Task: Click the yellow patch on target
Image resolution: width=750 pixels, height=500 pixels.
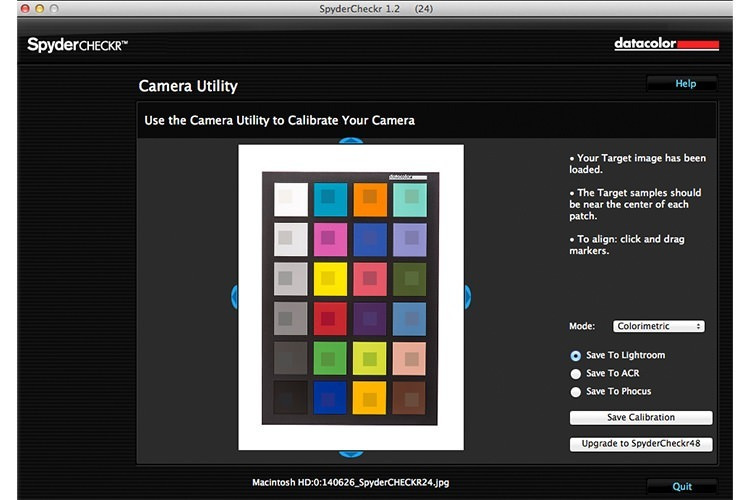Action: tap(330, 279)
